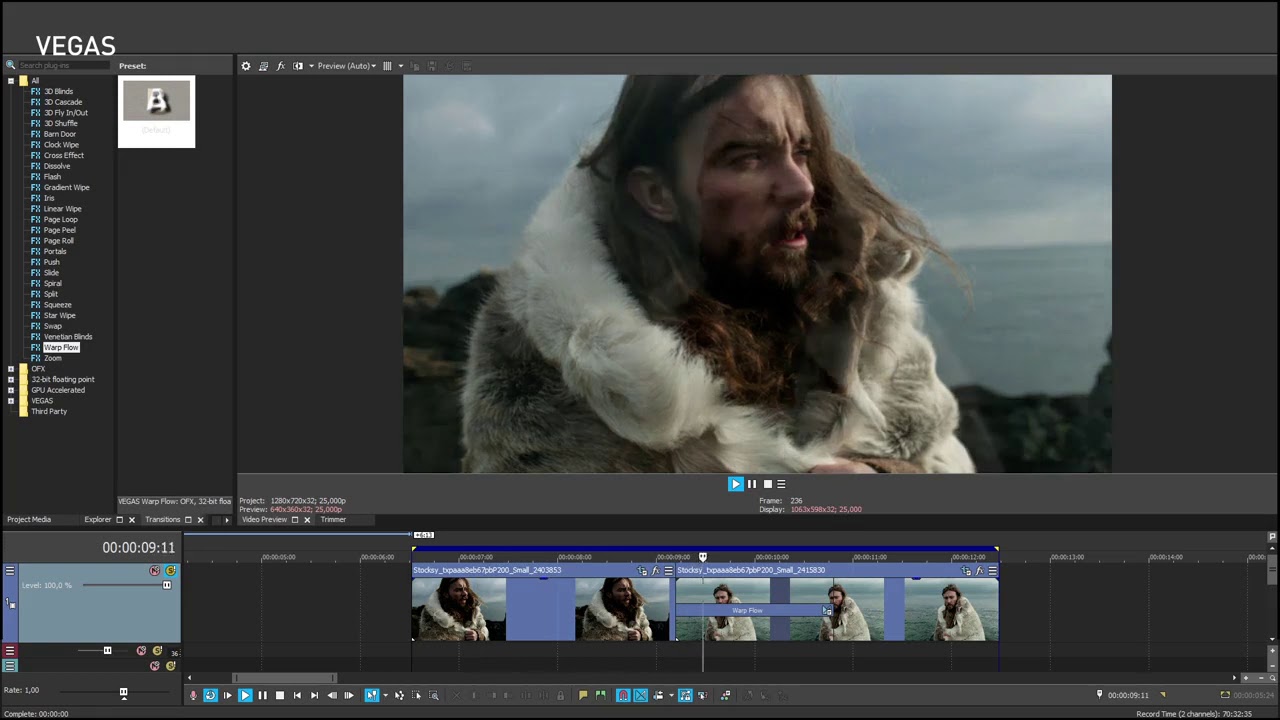Step to previous frame
1280x720 pixels.
point(332,695)
